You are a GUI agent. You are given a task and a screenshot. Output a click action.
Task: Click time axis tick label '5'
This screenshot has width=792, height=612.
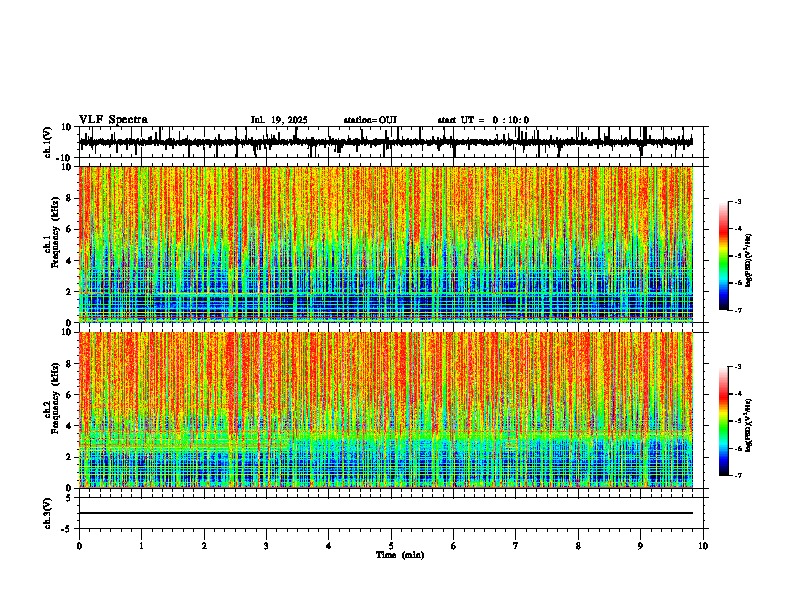click(391, 546)
